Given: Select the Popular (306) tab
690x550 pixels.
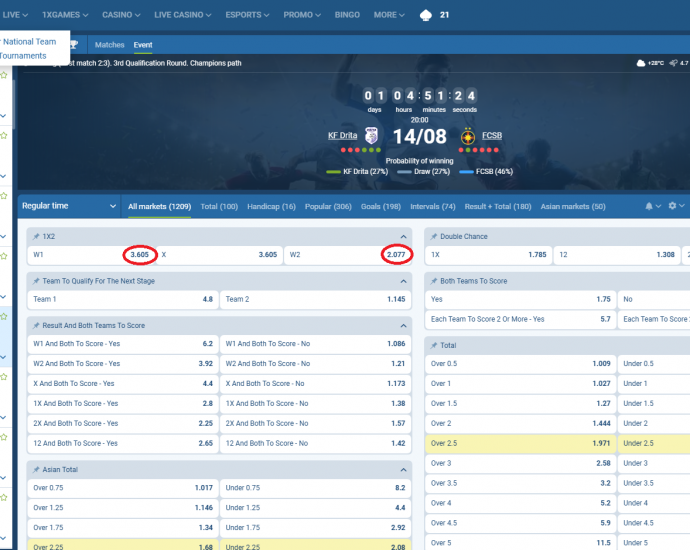Looking at the screenshot, I should 328,206.
